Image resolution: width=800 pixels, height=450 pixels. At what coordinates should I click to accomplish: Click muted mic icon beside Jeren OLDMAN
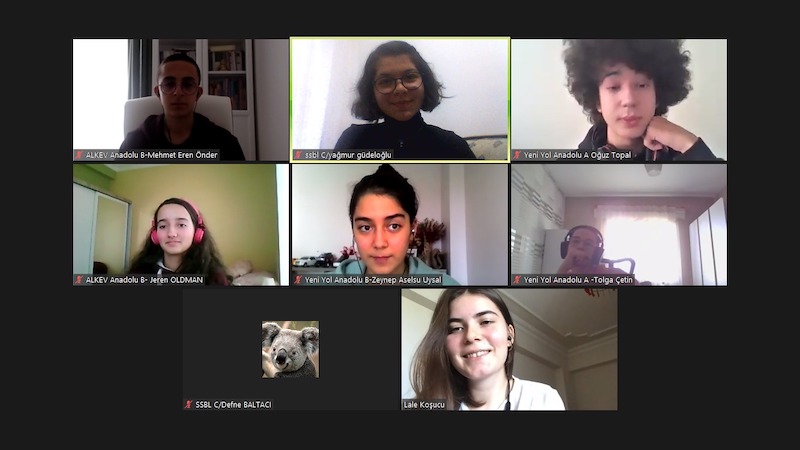point(79,280)
